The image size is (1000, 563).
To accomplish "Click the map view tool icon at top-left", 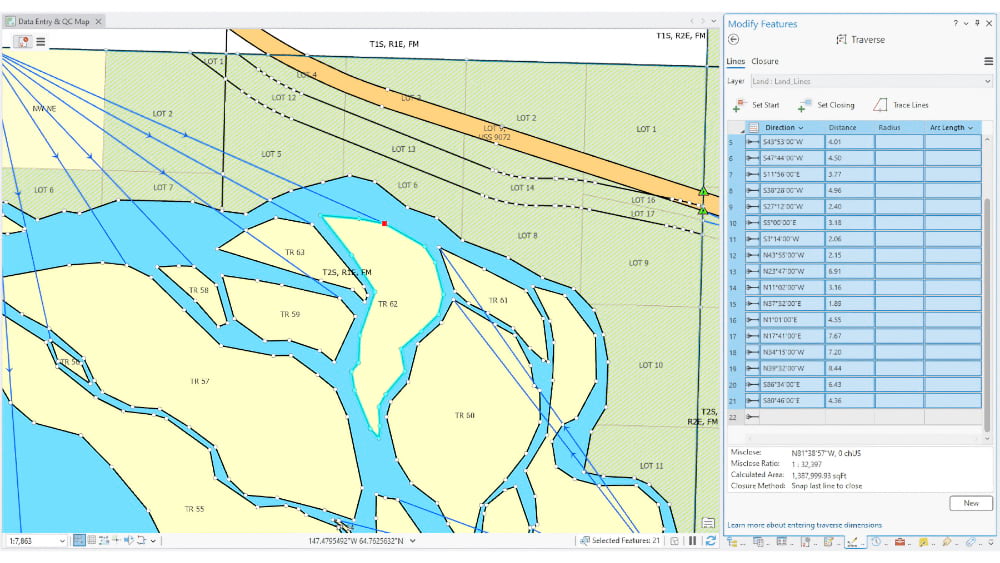I will tap(23, 41).
